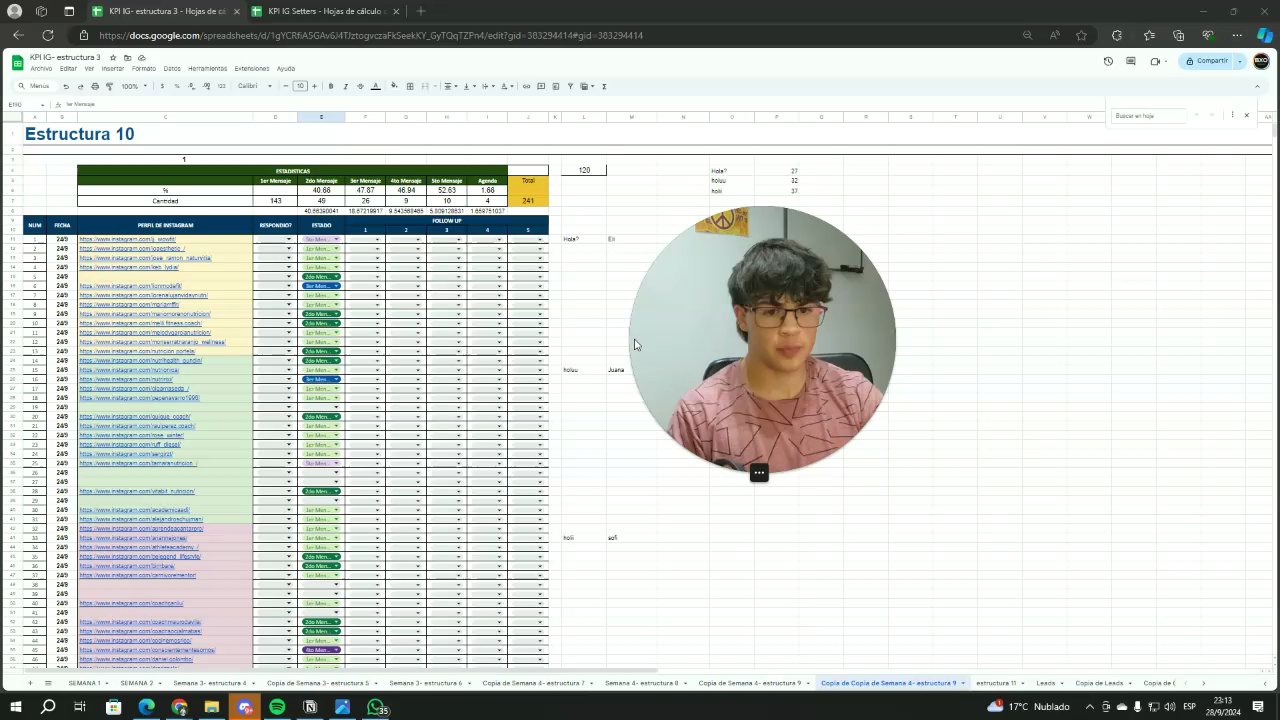Screen dimensions: 1280x720
Task: Click the Meet video call icon
Action: click(1156, 61)
